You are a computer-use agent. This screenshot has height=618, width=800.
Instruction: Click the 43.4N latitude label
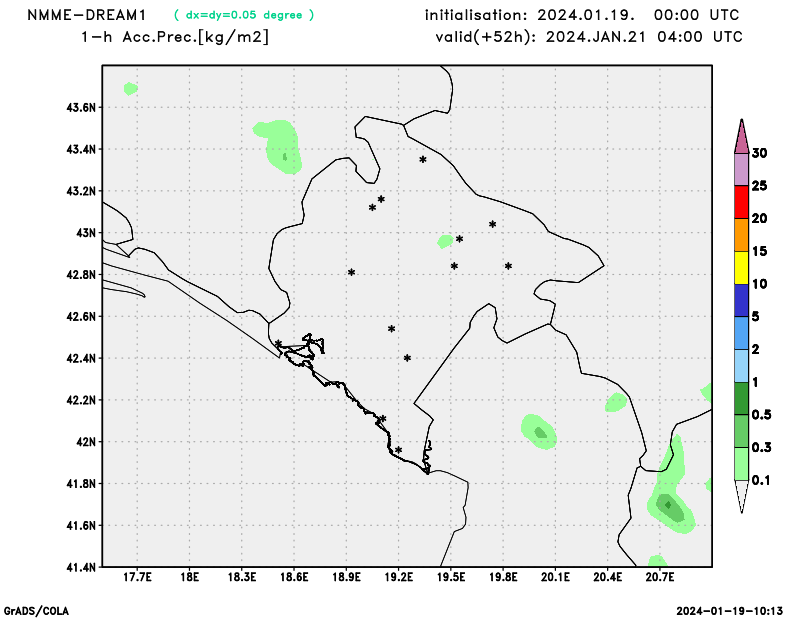coord(81,150)
